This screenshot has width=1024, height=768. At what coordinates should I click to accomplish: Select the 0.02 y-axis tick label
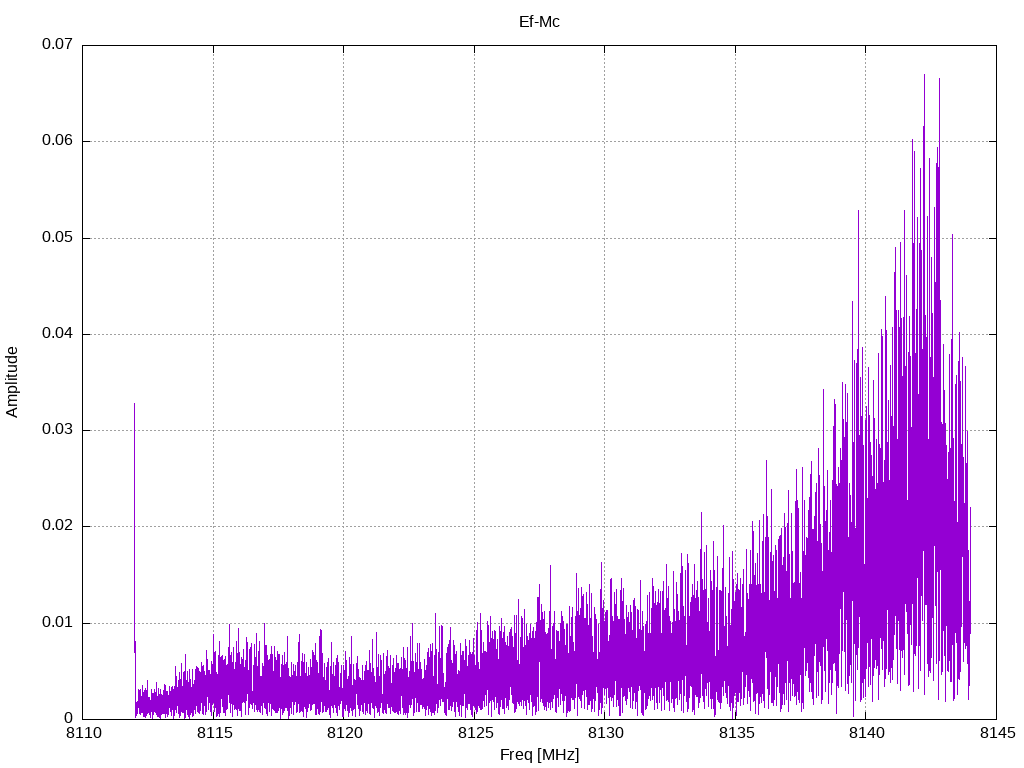tap(57, 526)
